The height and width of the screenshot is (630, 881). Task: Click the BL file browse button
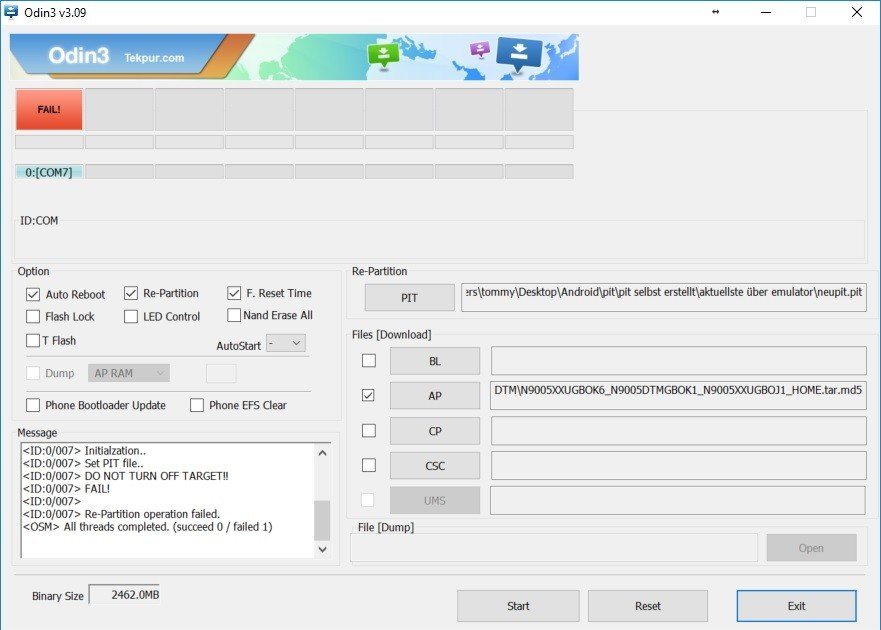tap(435, 361)
